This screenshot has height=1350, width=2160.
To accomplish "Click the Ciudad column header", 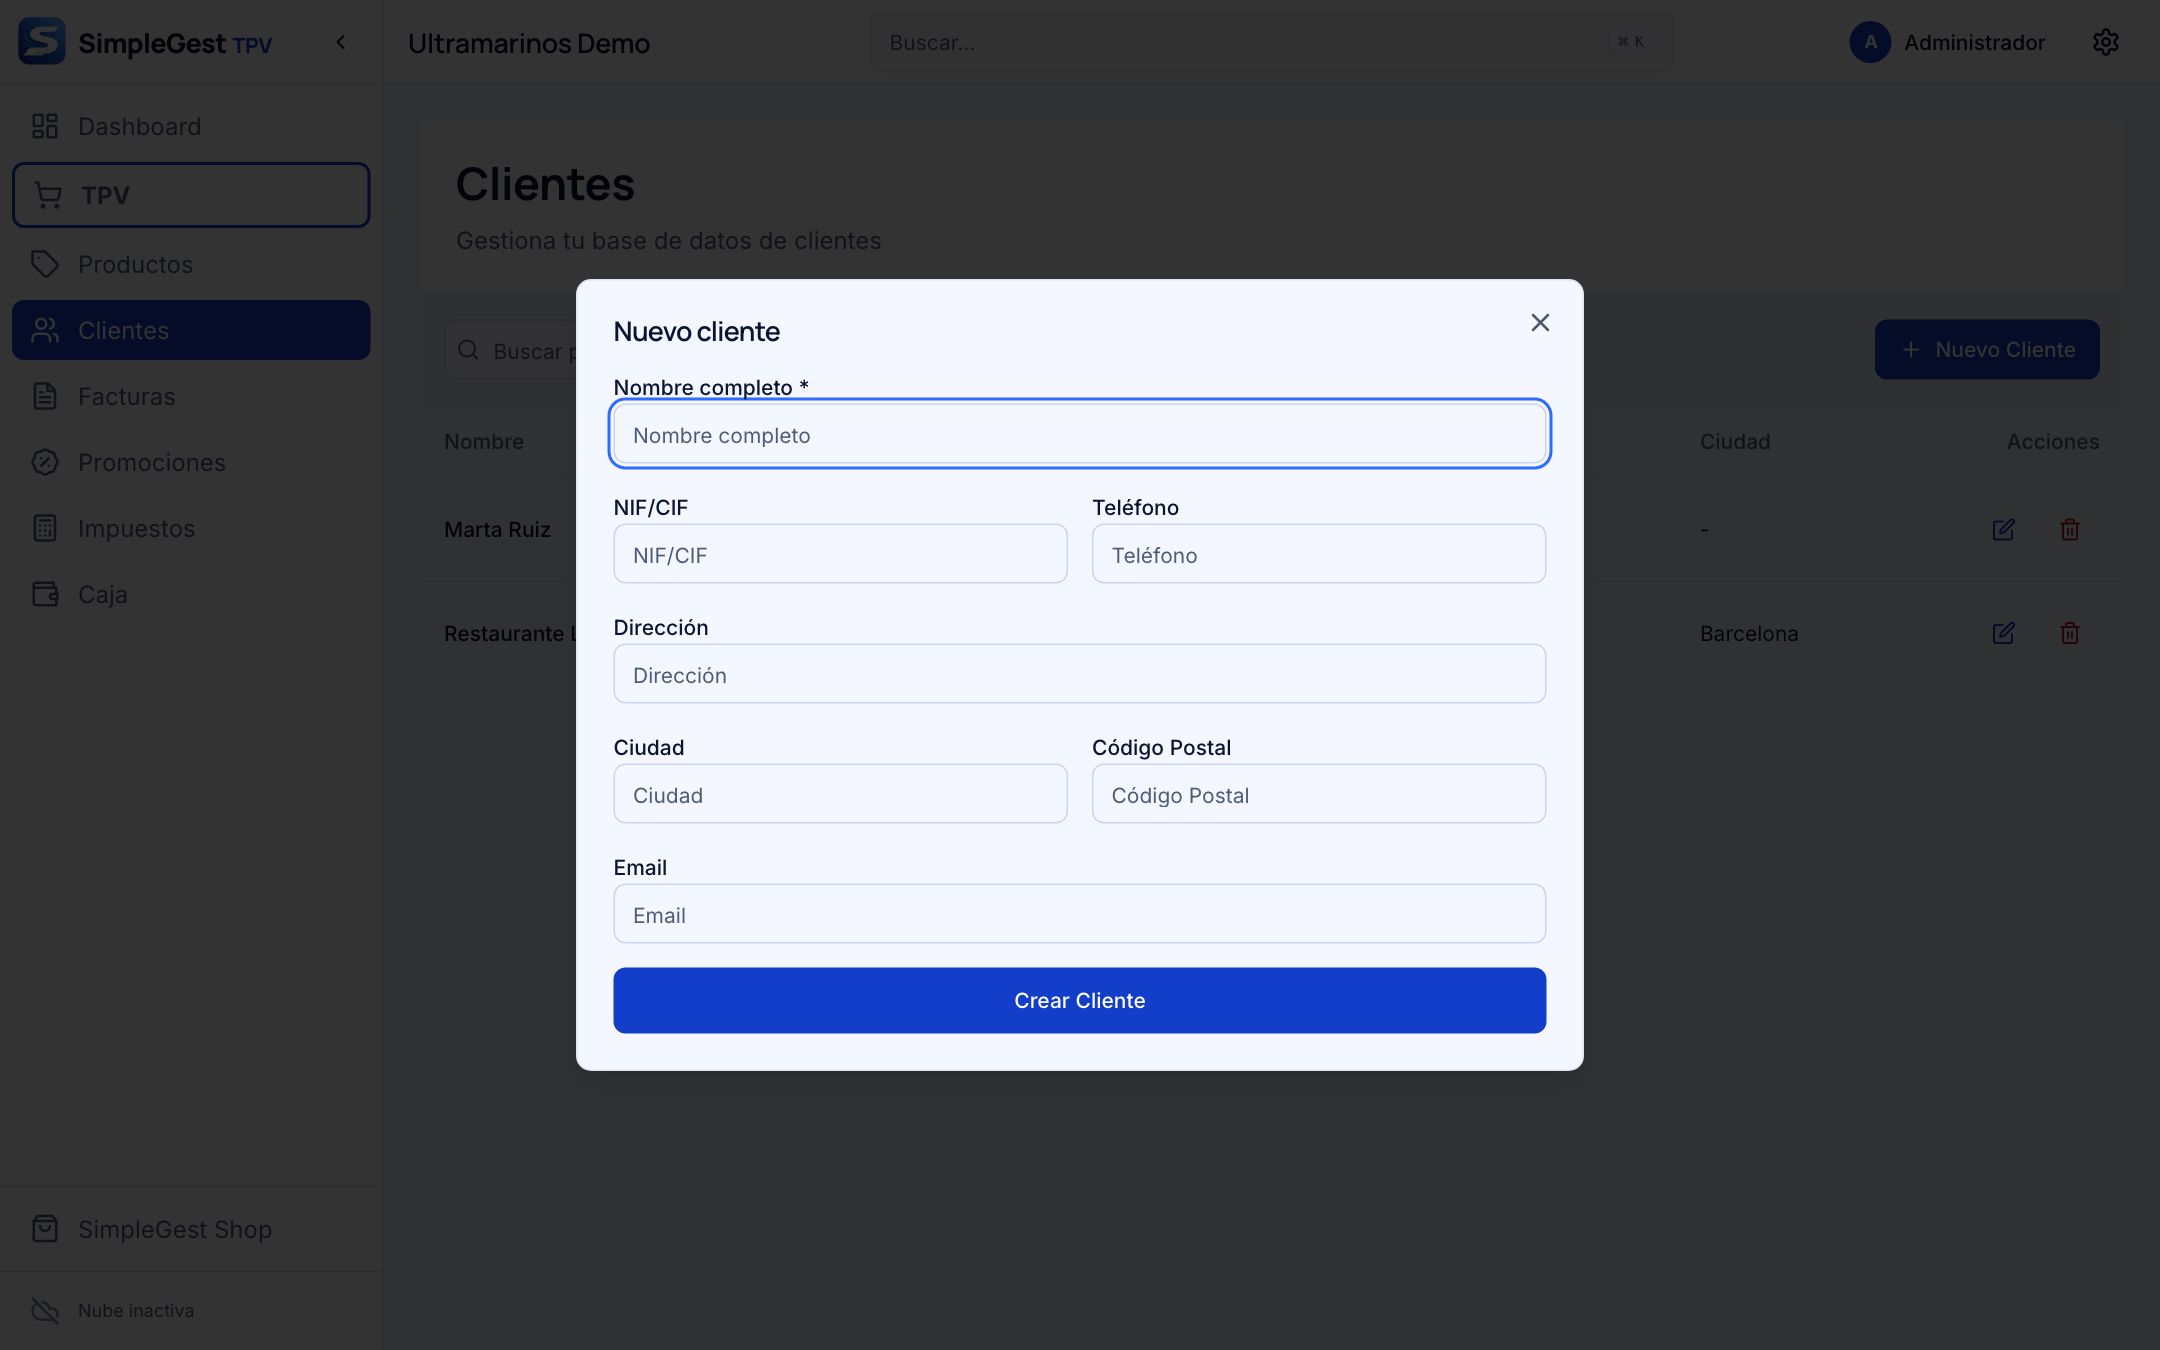I will tap(1735, 441).
